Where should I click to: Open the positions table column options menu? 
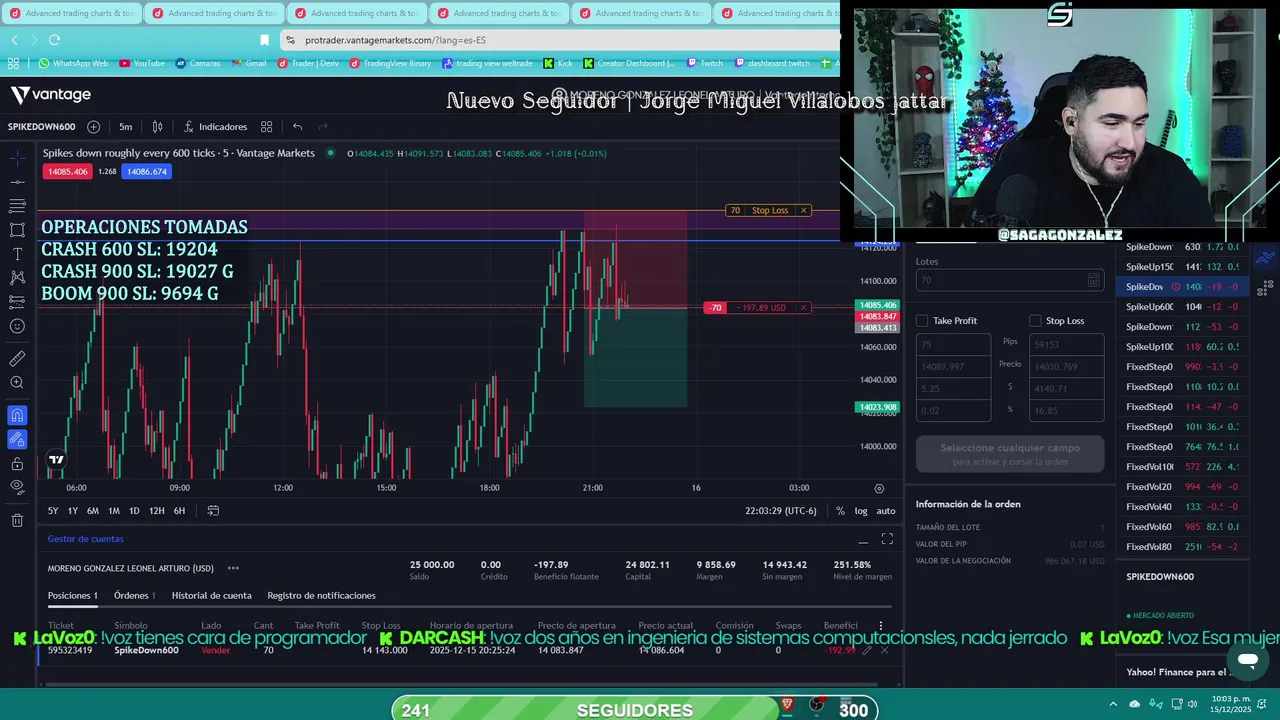click(x=881, y=626)
